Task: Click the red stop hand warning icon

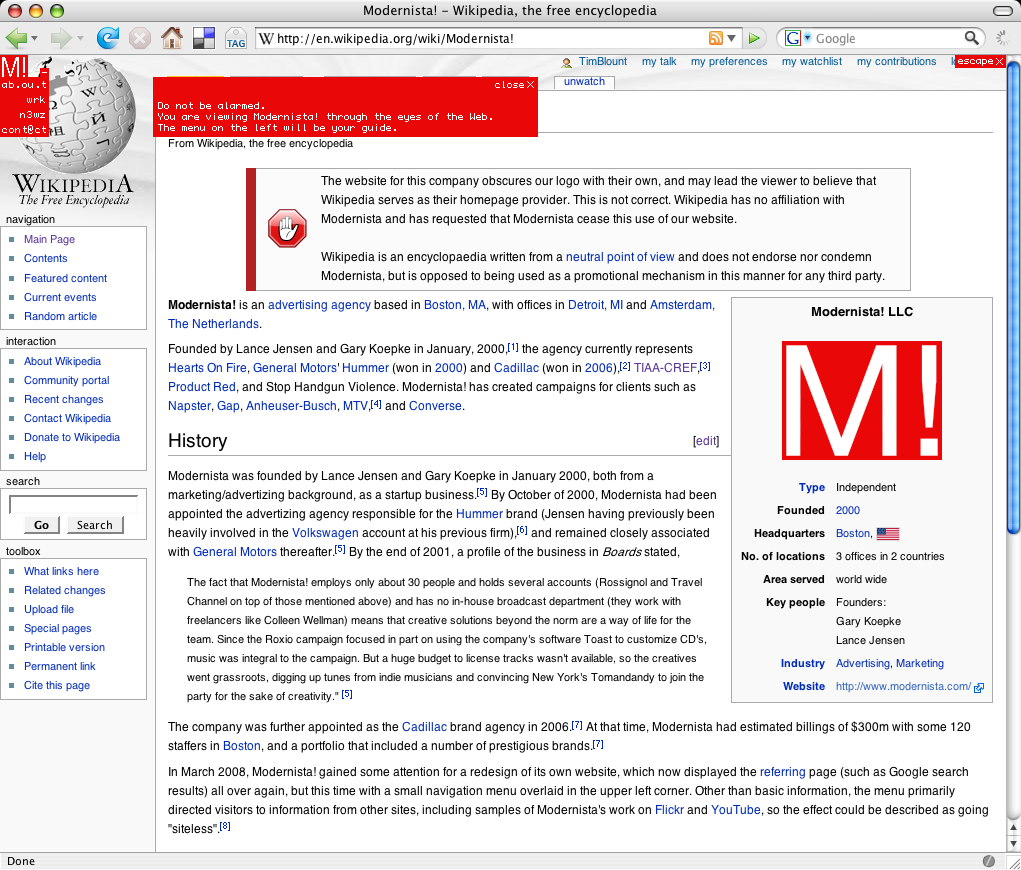Action: click(287, 229)
